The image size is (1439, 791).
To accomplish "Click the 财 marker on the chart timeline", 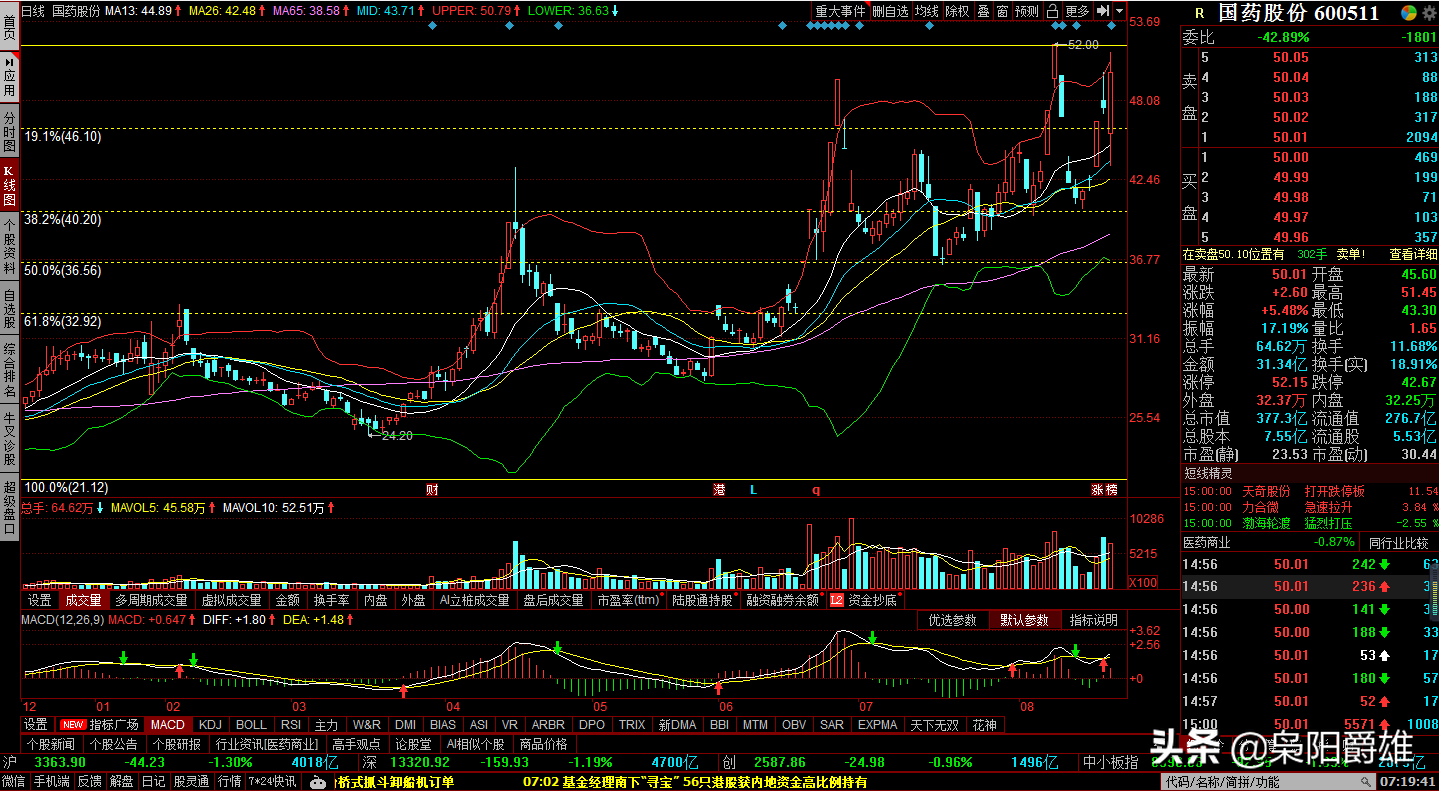I will point(431,490).
